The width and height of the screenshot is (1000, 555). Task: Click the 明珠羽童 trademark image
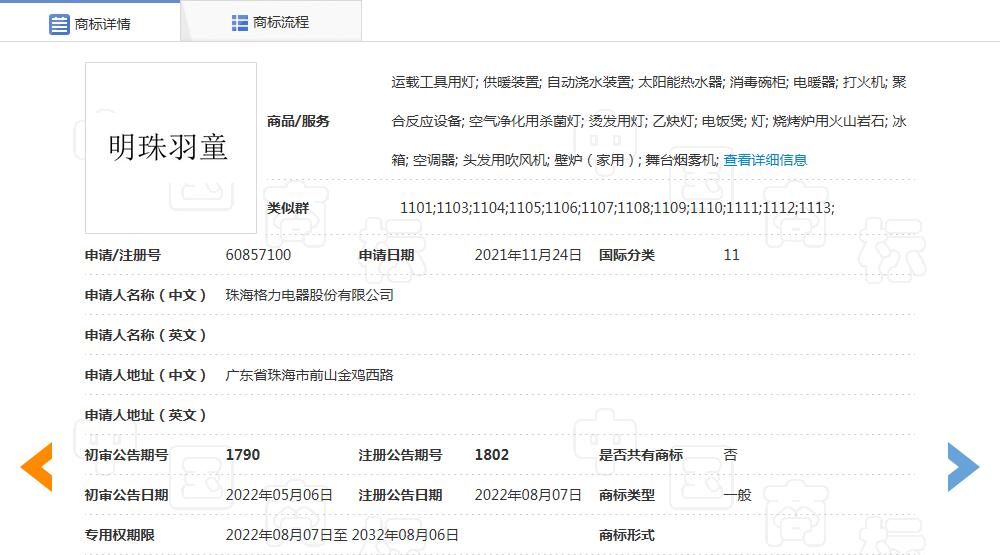(x=171, y=148)
